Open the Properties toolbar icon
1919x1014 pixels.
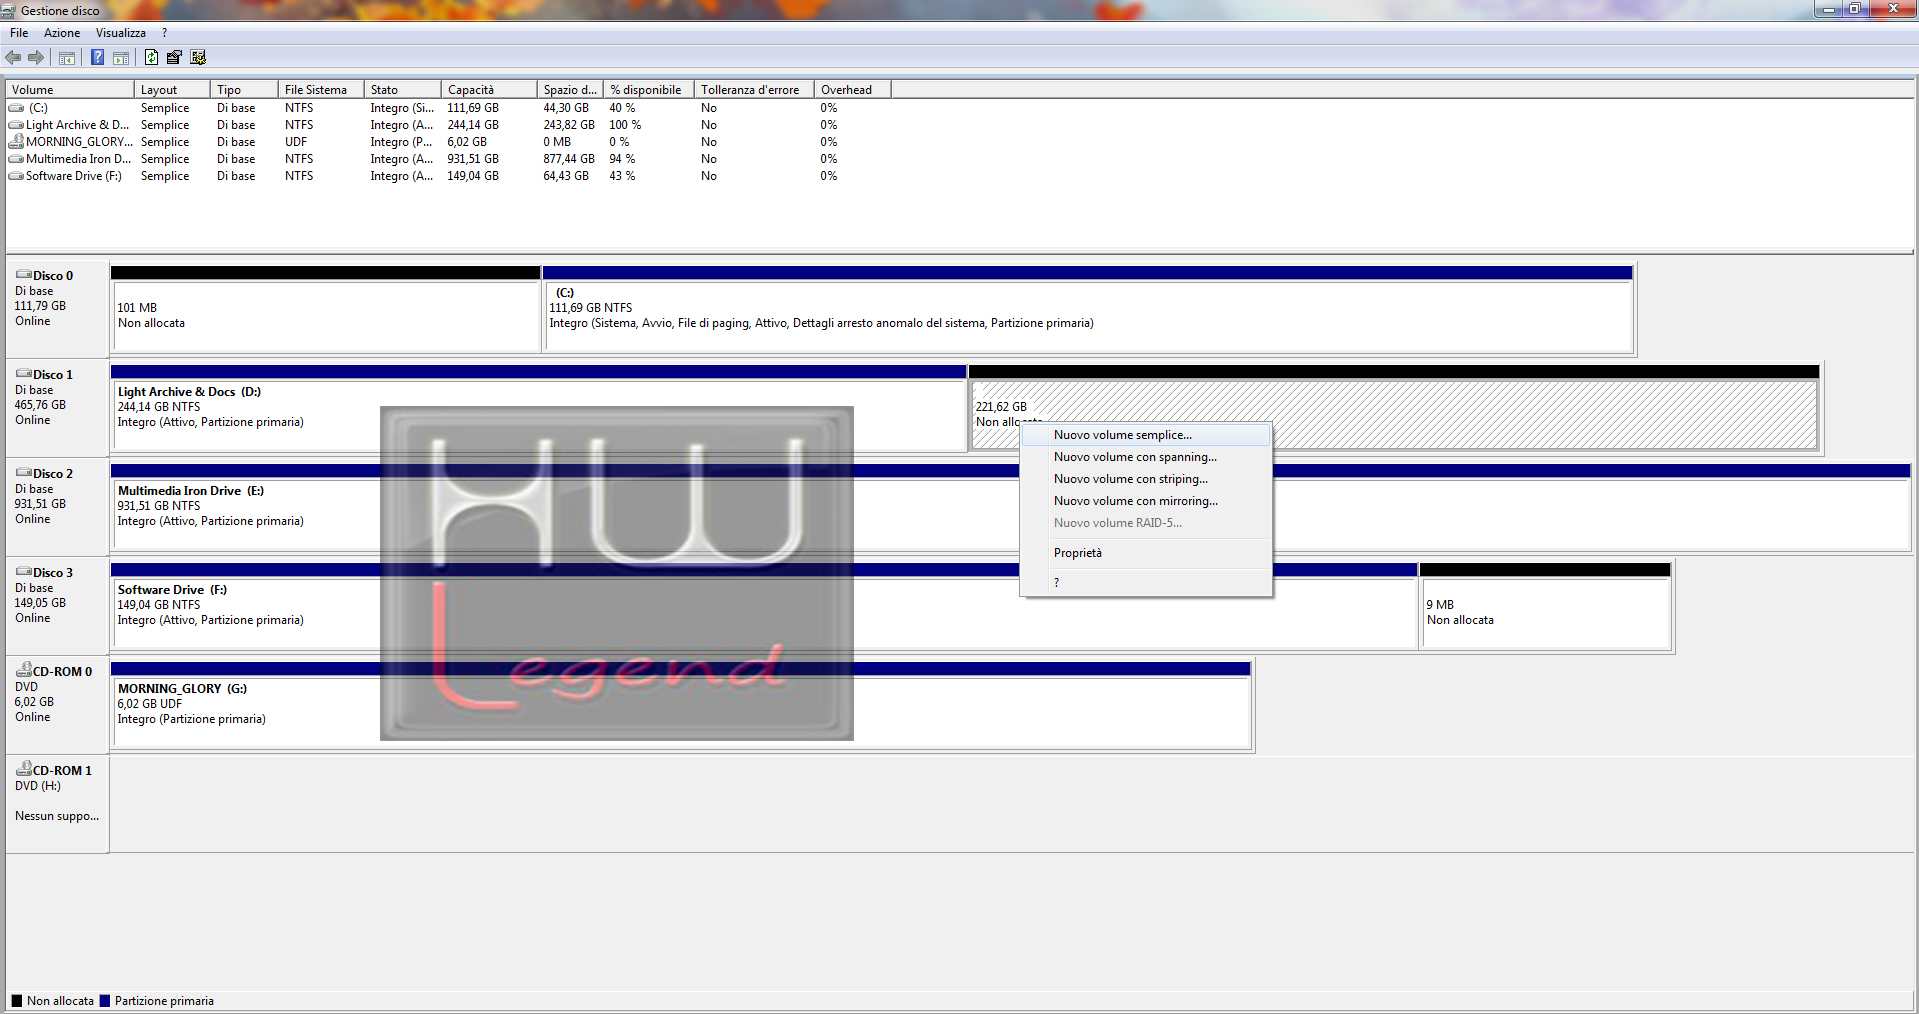[x=174, y=58]
